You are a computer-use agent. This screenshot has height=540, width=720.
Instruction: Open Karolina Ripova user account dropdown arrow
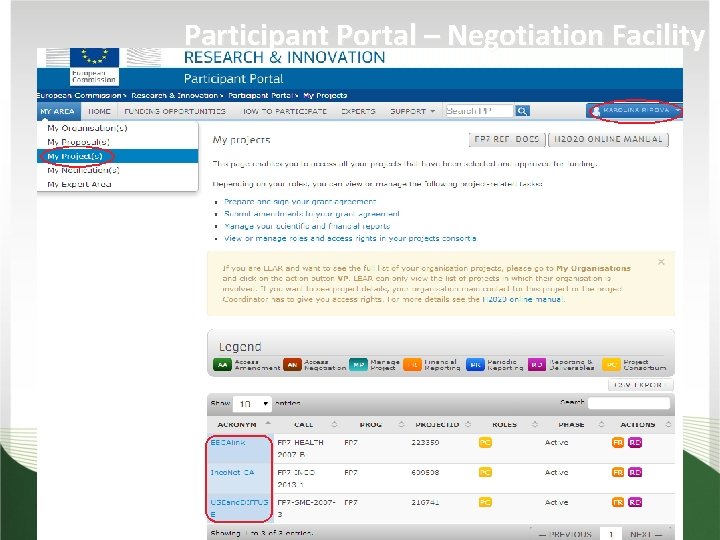click(x=678, y=111)
